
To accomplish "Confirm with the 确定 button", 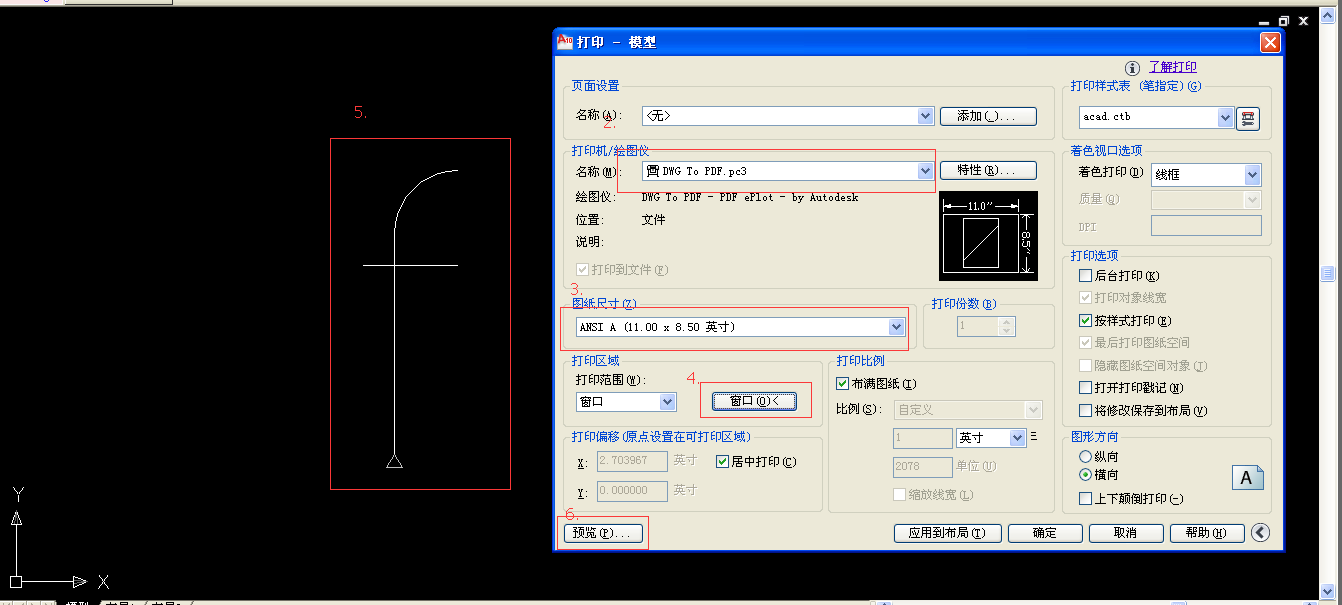I will (1045, 533).
